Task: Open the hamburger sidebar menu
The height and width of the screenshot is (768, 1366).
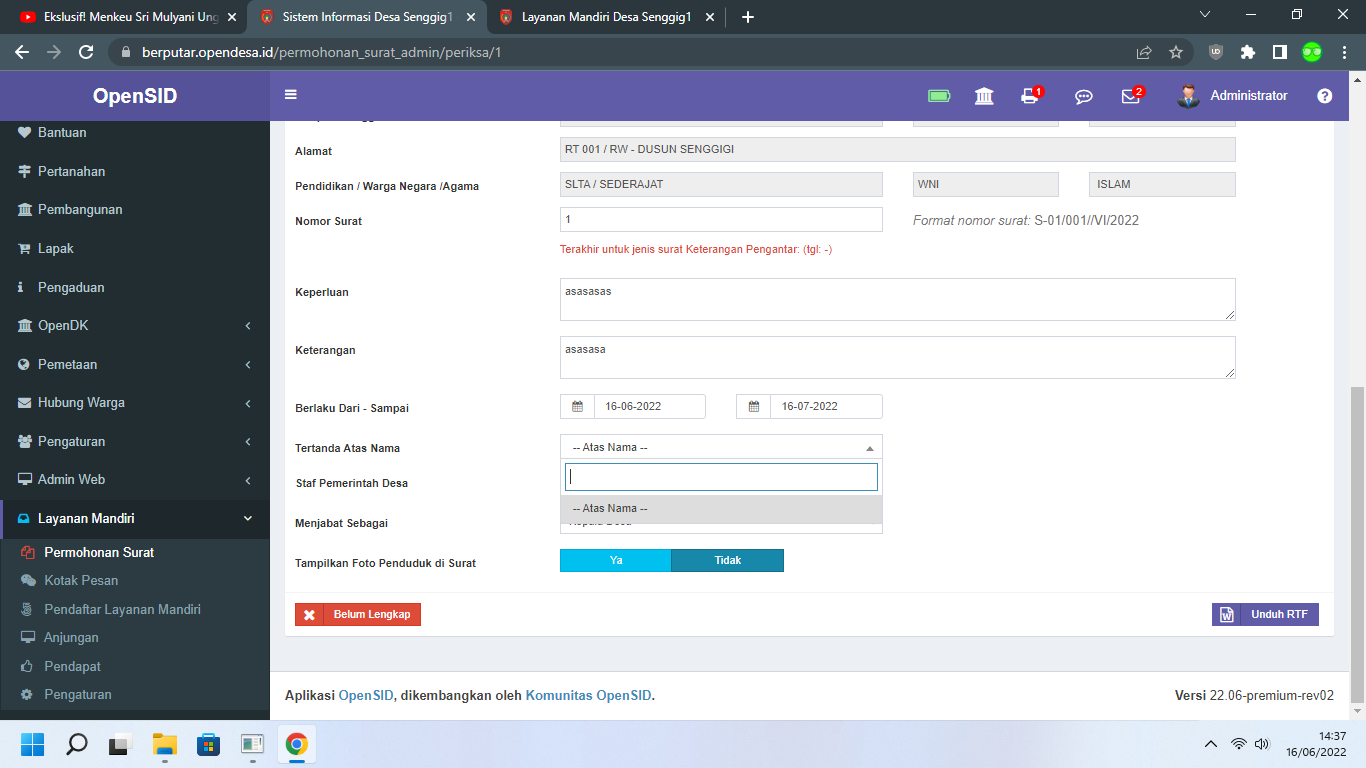Action: click(290, 94)
